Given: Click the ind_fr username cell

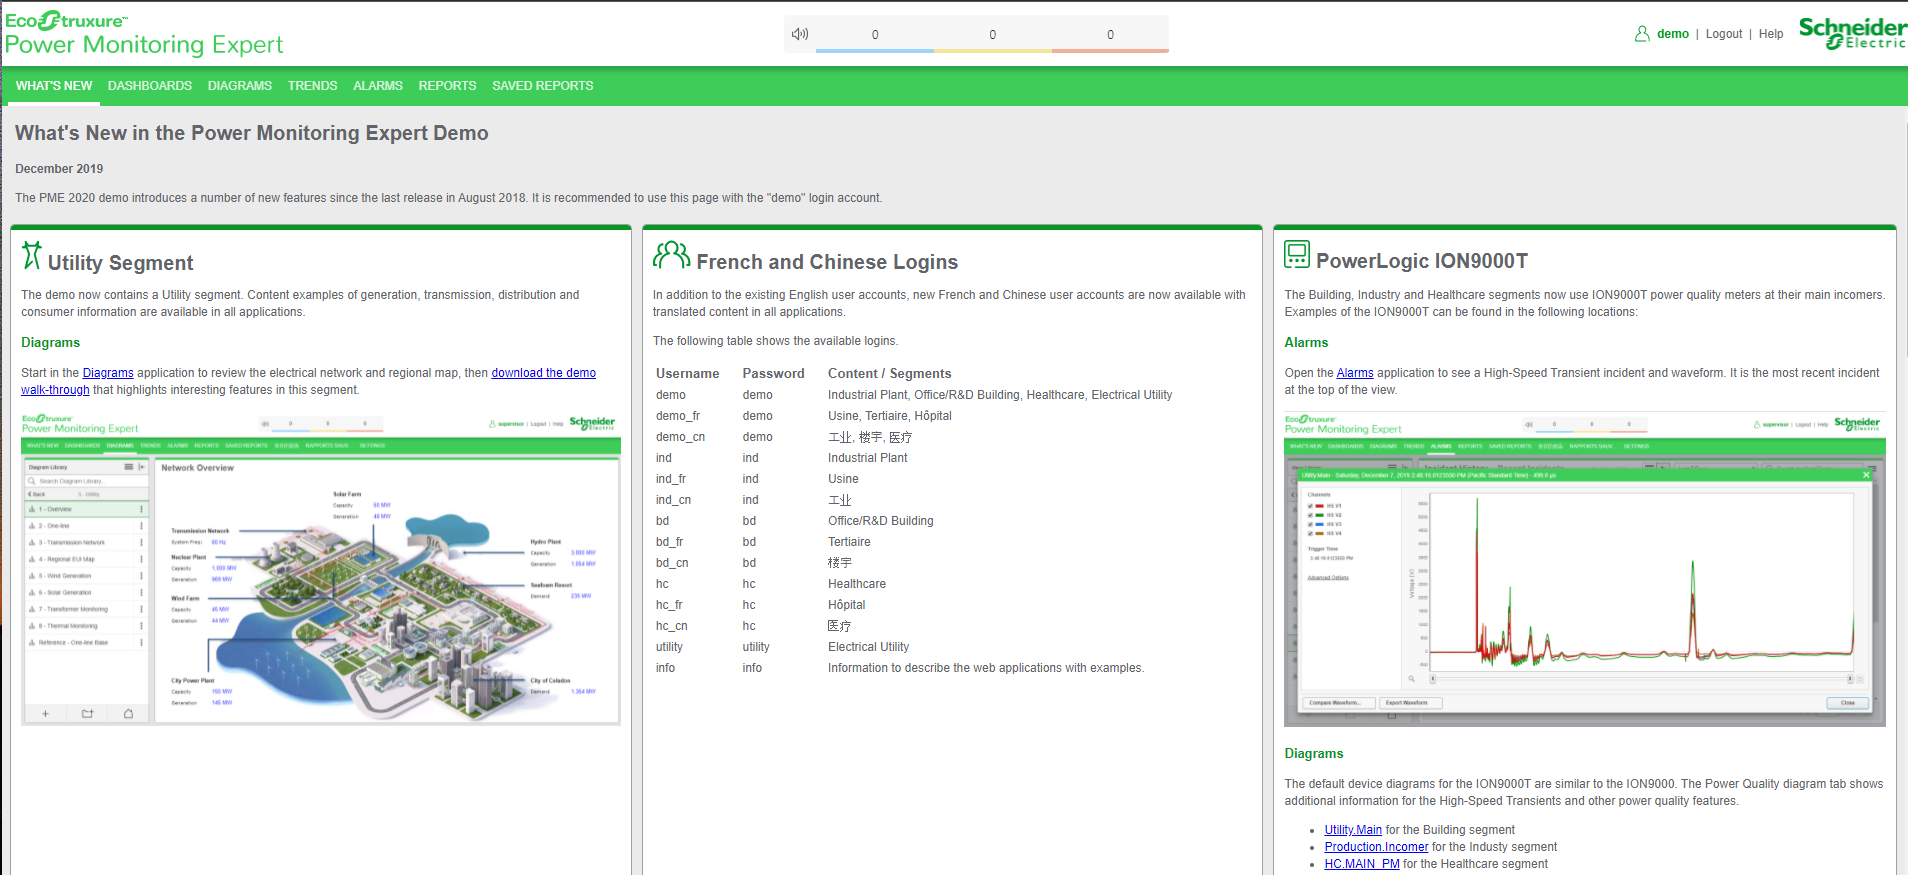Looking at the screenshot, I should 671,479.
